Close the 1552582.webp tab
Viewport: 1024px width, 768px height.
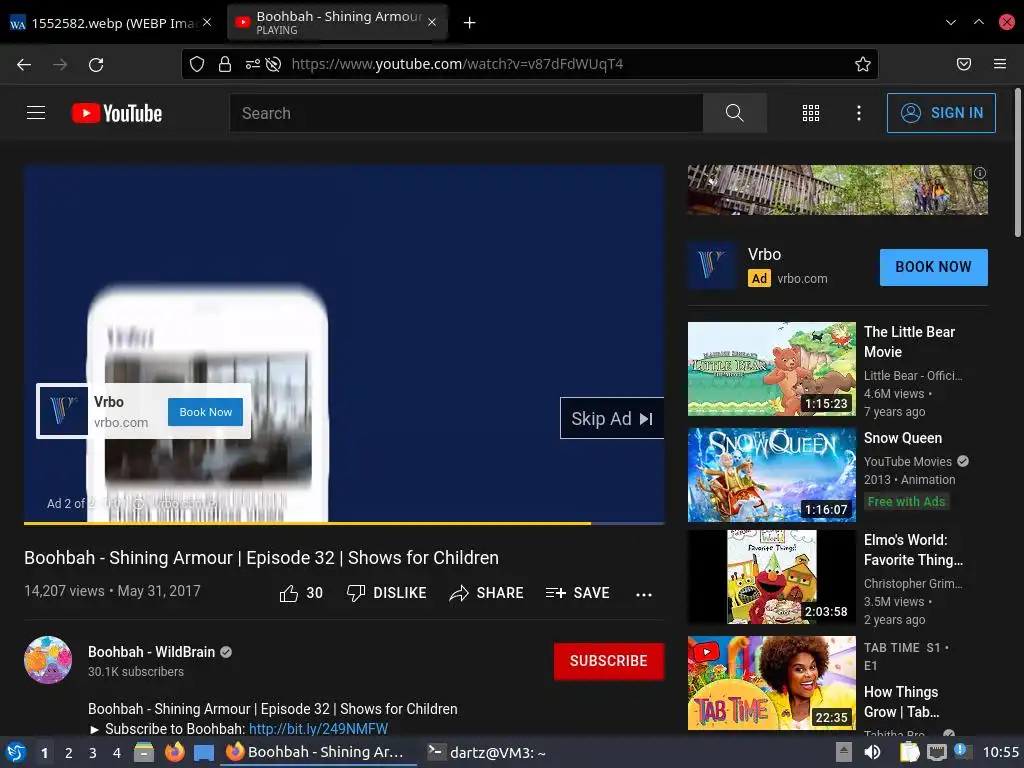207,22
